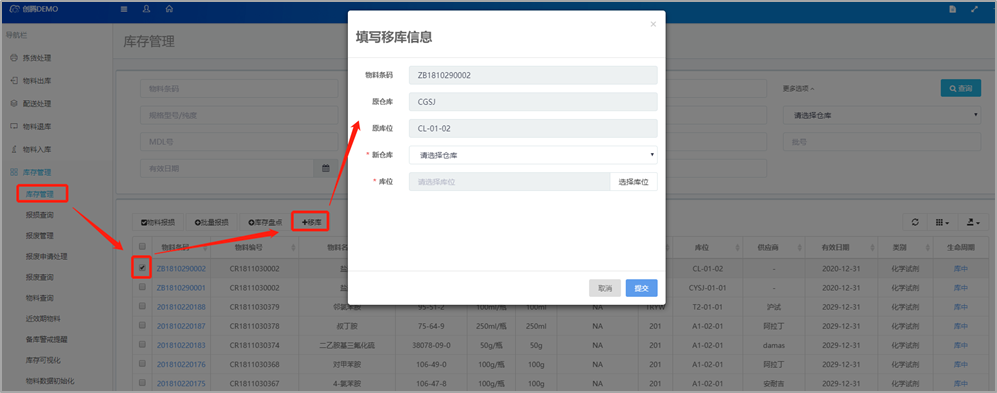
Task: Click the 请选择库位 field in dialog
Action: pyautogui.click(x=509, y=182)
